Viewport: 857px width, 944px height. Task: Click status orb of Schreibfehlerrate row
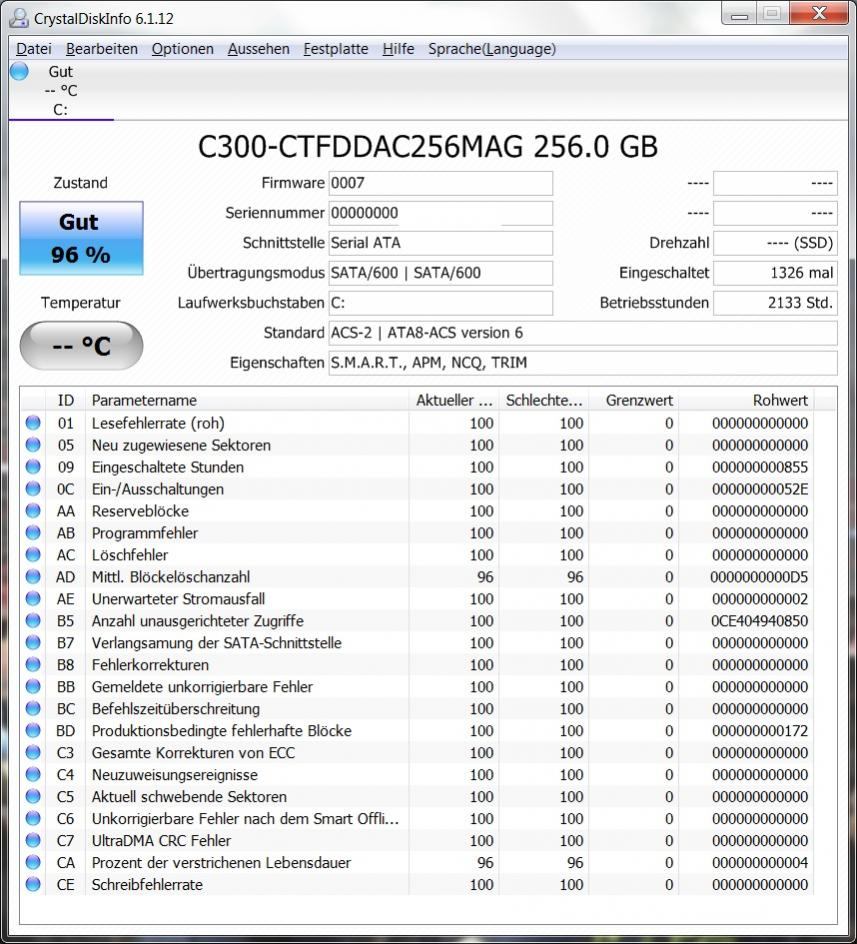[x=33, y=884]
